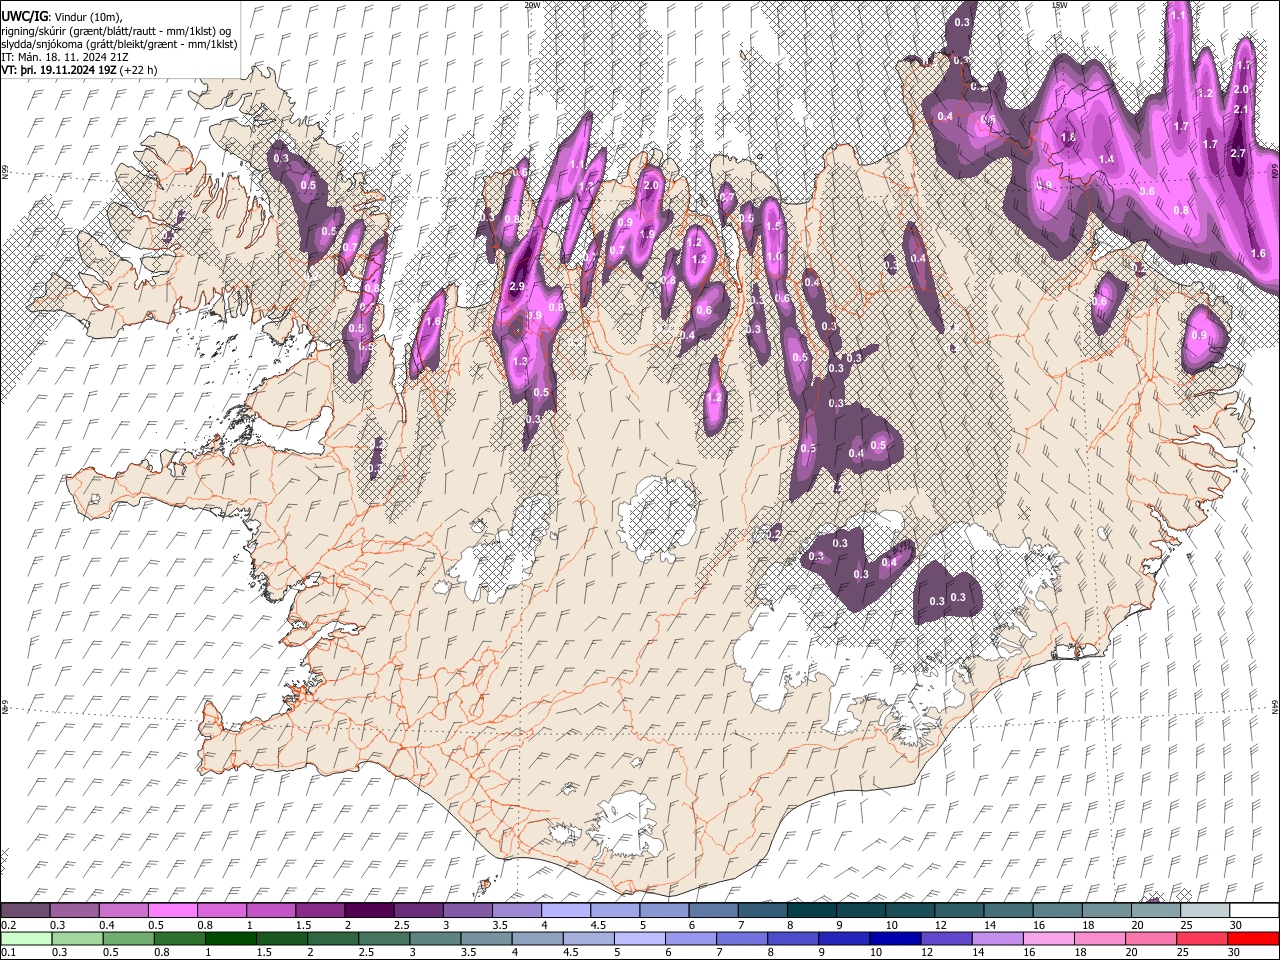Select the dark purple upper swatch between 2 and 2.5
The width and height of the screenshot is (1280, 960).
(369, 910)
